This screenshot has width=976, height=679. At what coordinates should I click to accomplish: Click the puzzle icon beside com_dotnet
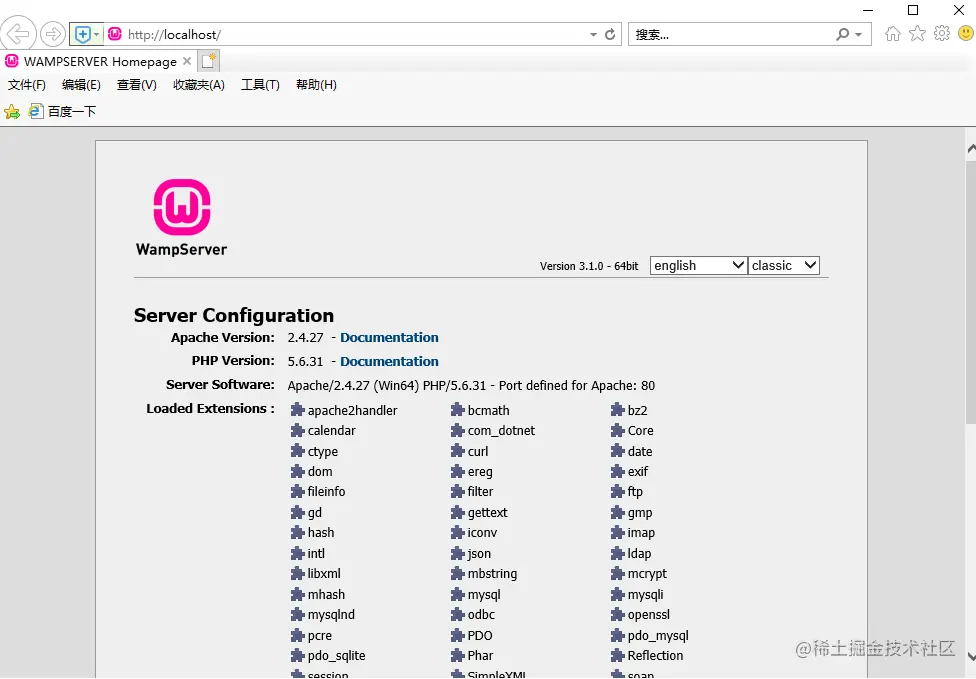pyautogui.click(x=458, y=431)
